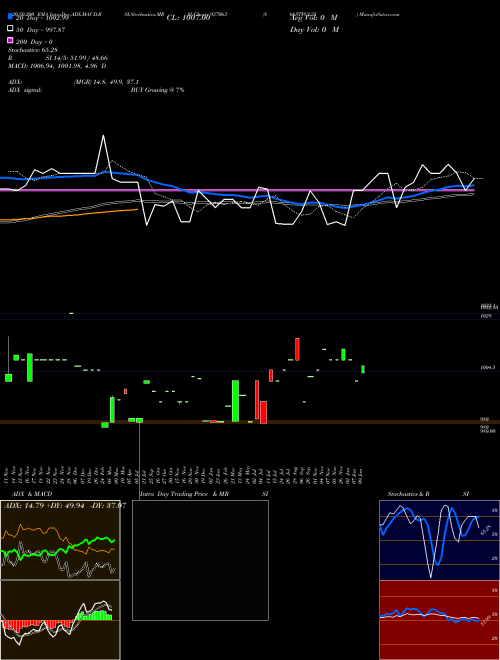Click the 'Day Vol: 0 M' text
Screen dimensions: 500x660
pyautogui.click(x=314, y=29)
